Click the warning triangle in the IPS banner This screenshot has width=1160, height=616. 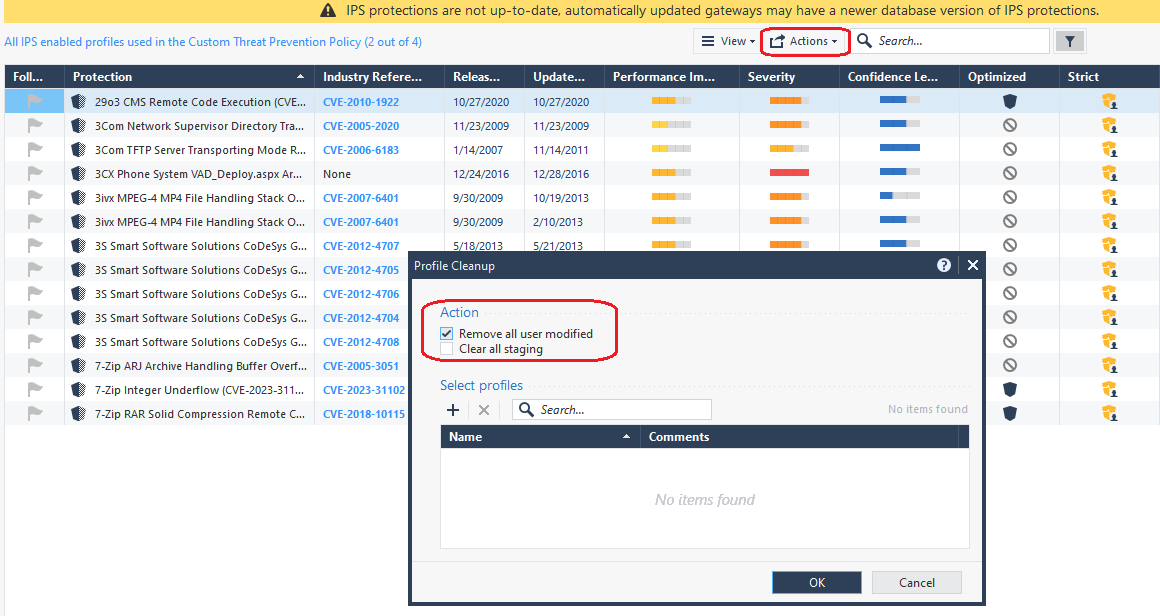[328, 10]
